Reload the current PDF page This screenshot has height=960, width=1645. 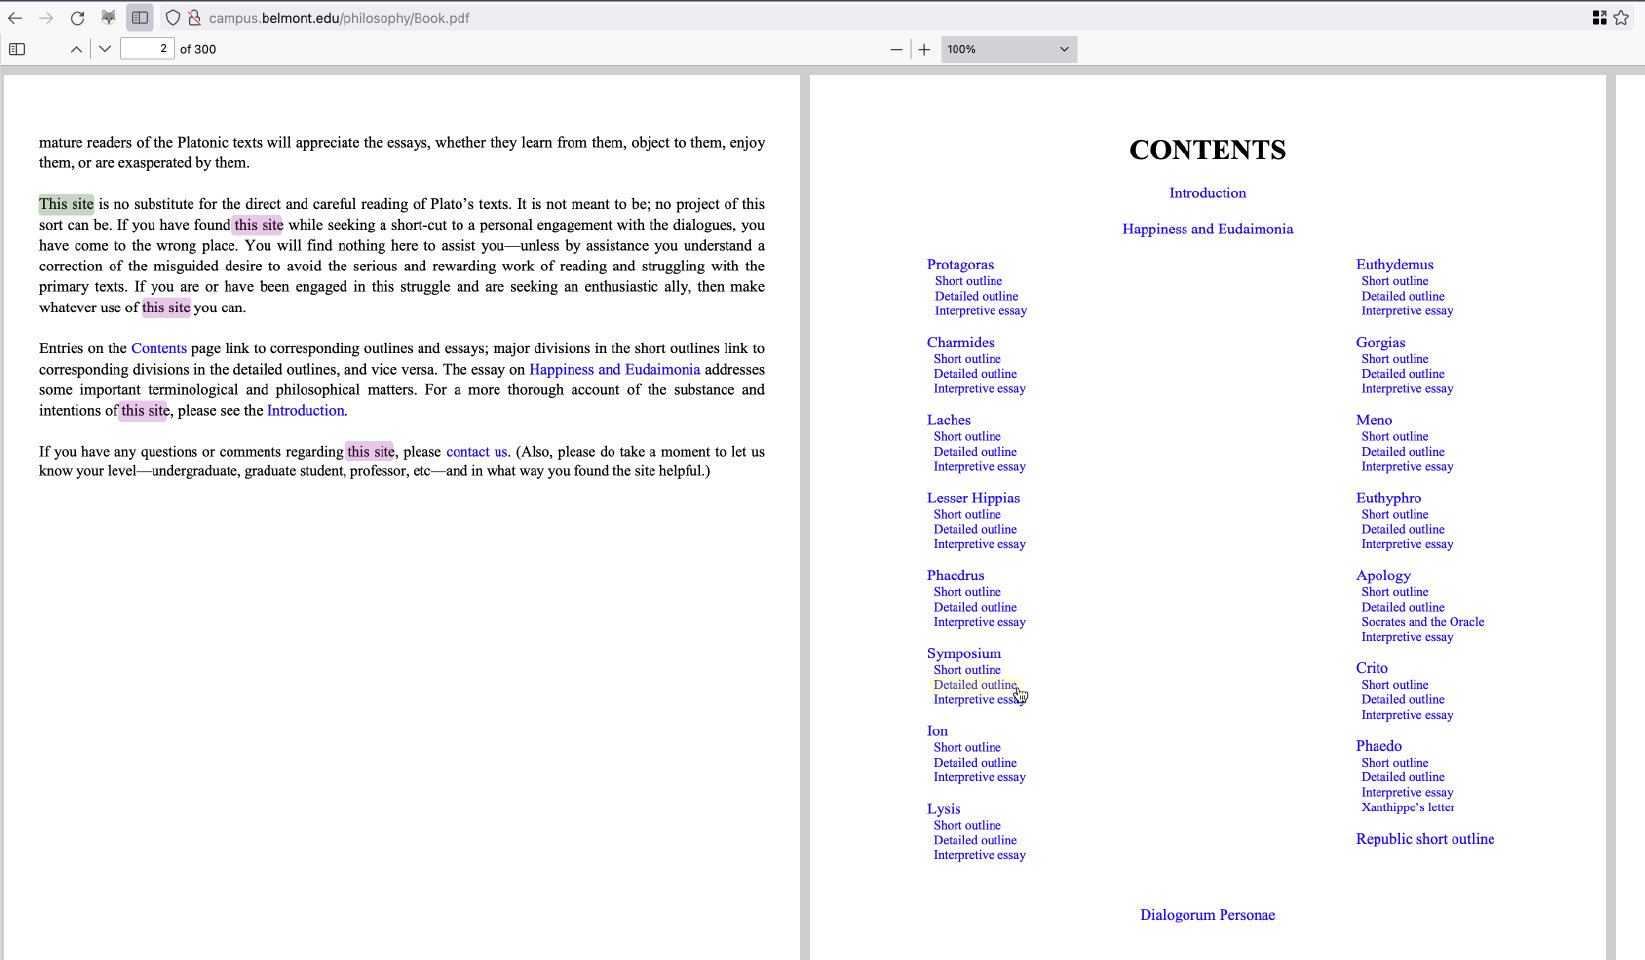[77, 18]
